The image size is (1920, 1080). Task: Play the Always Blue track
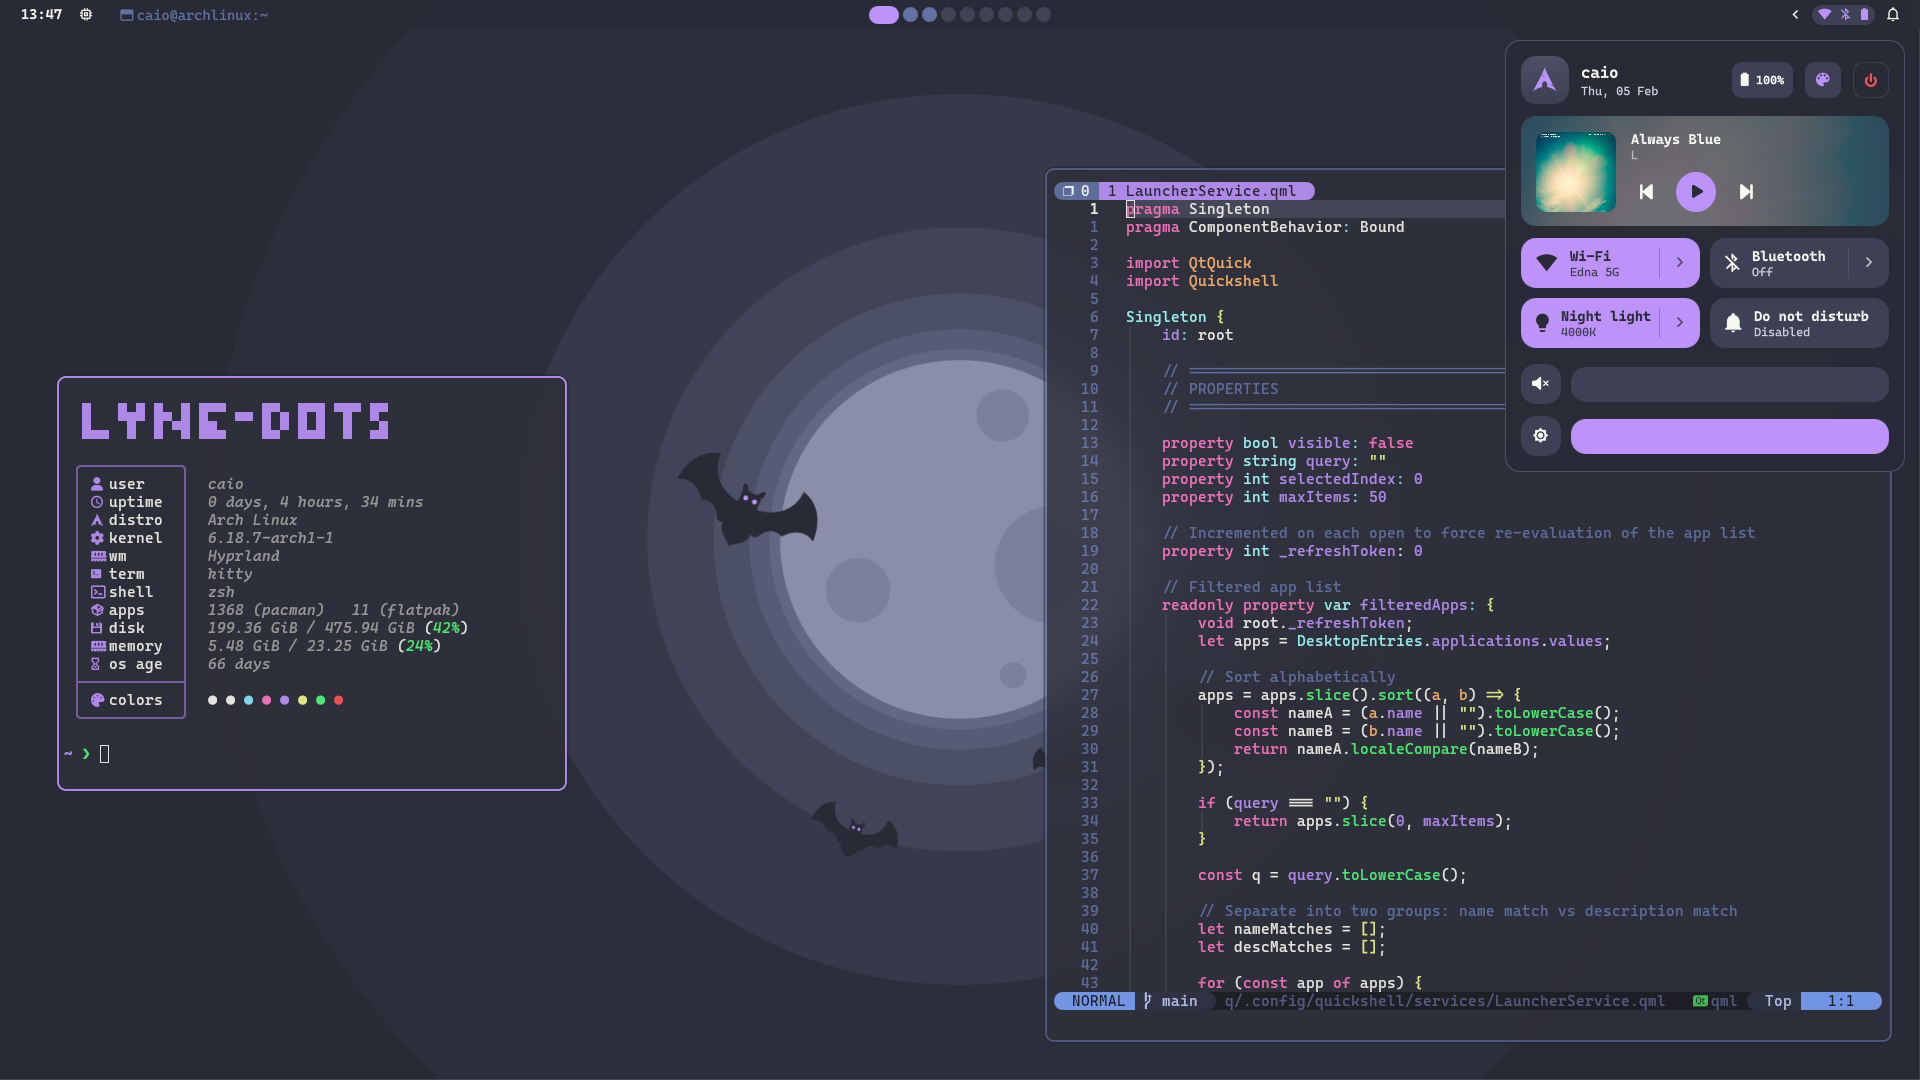point(1695,192)
